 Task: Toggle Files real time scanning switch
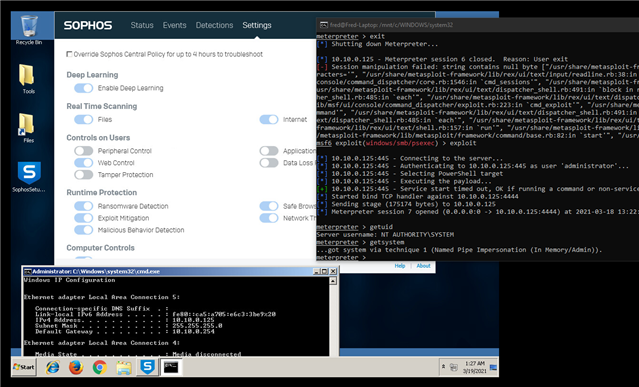(84, 119)
